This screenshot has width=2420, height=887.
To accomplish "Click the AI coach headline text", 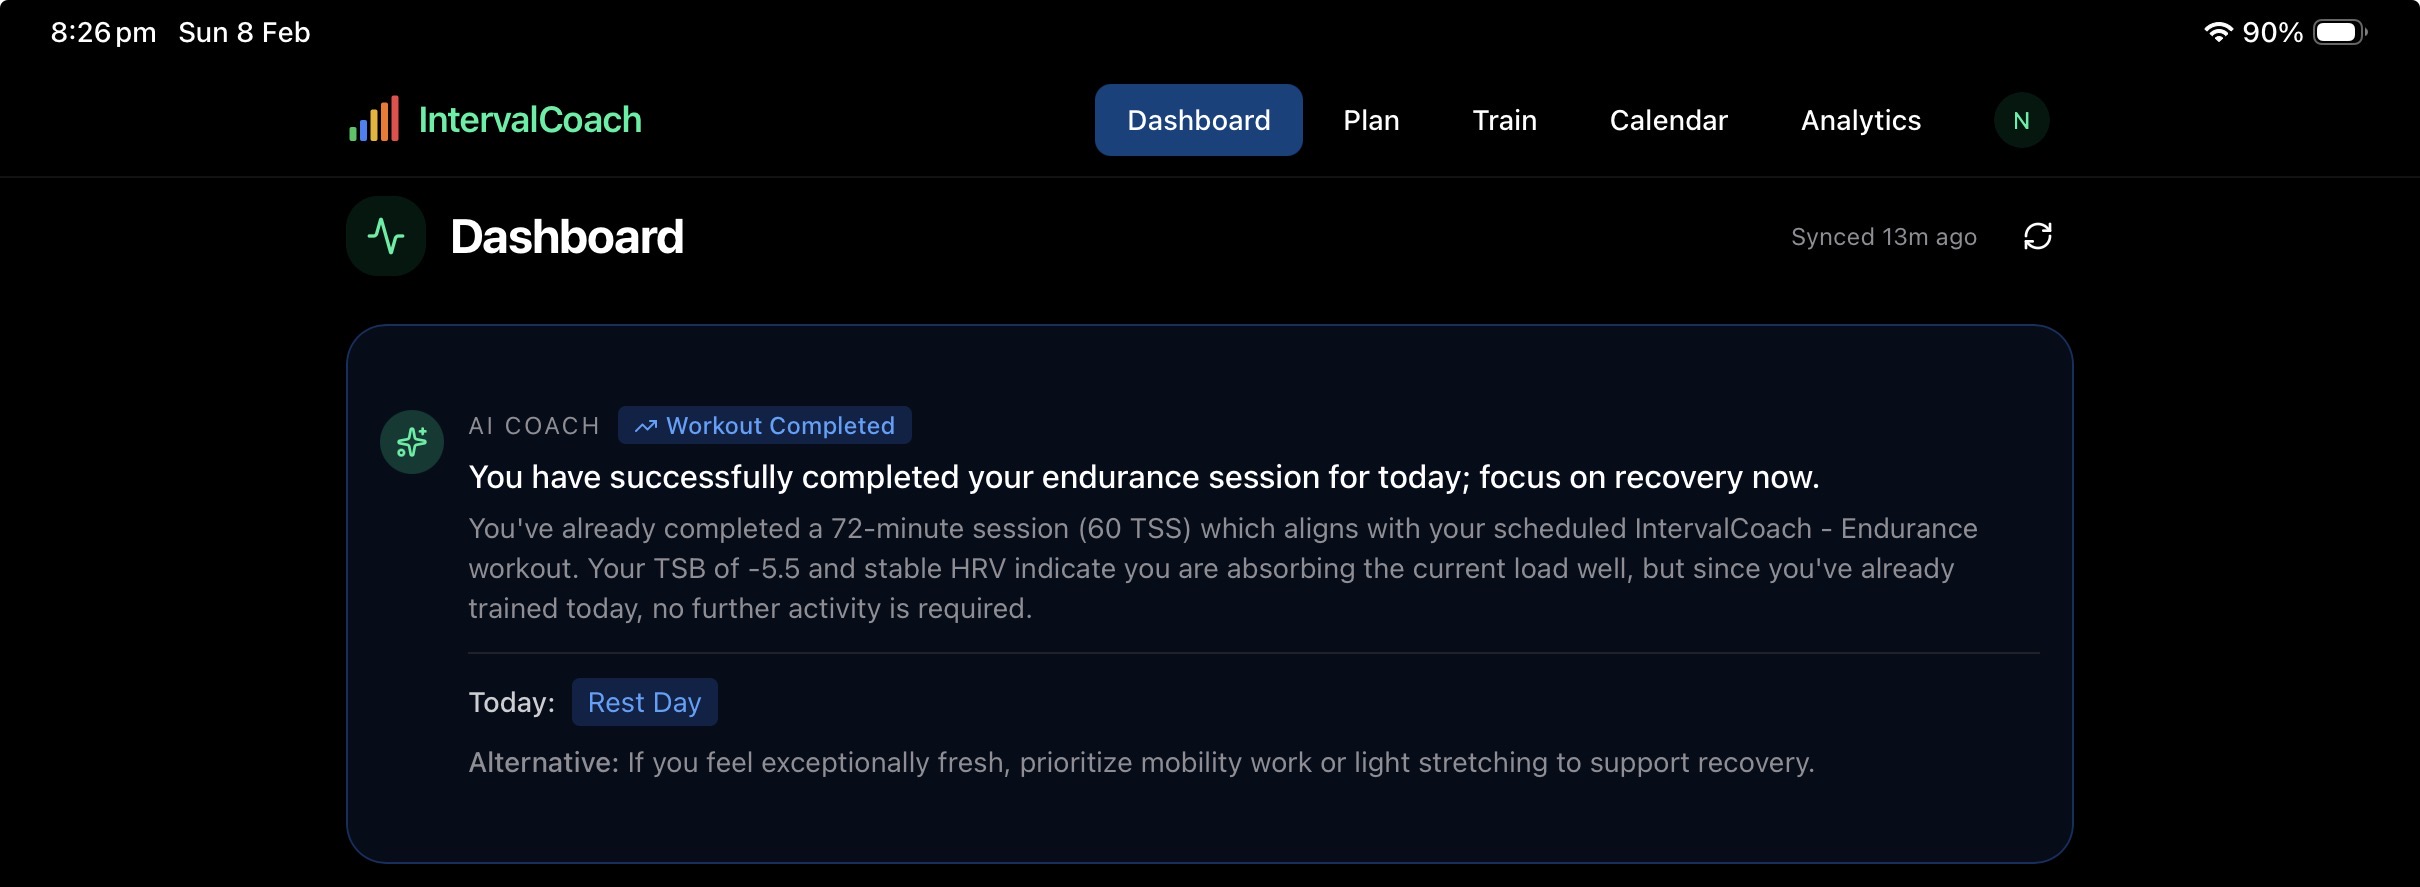I will coord(1143,477).
